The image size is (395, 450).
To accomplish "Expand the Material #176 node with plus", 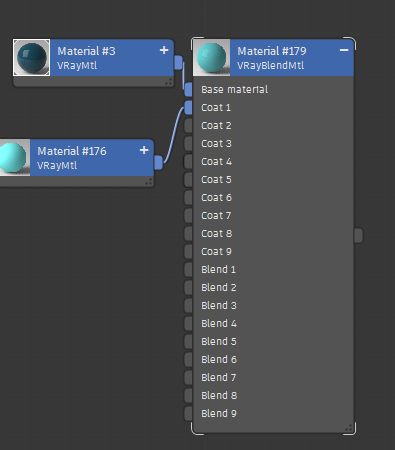I will click(144, 150).
